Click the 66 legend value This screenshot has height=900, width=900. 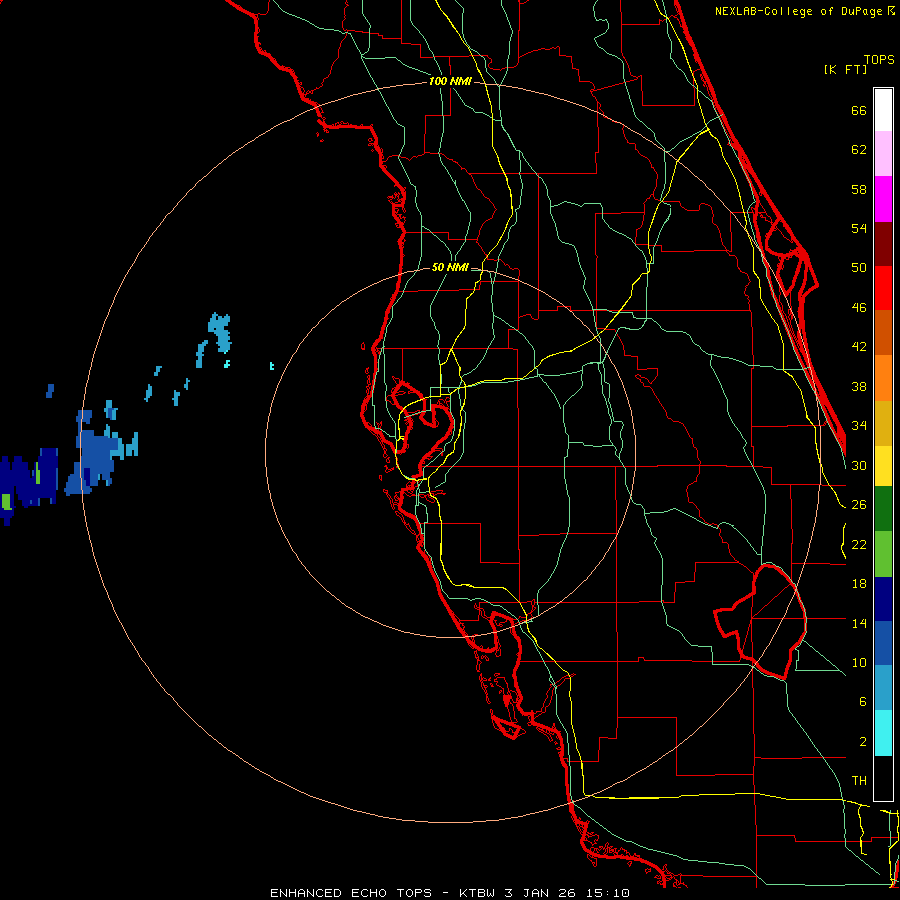[859, 110]
